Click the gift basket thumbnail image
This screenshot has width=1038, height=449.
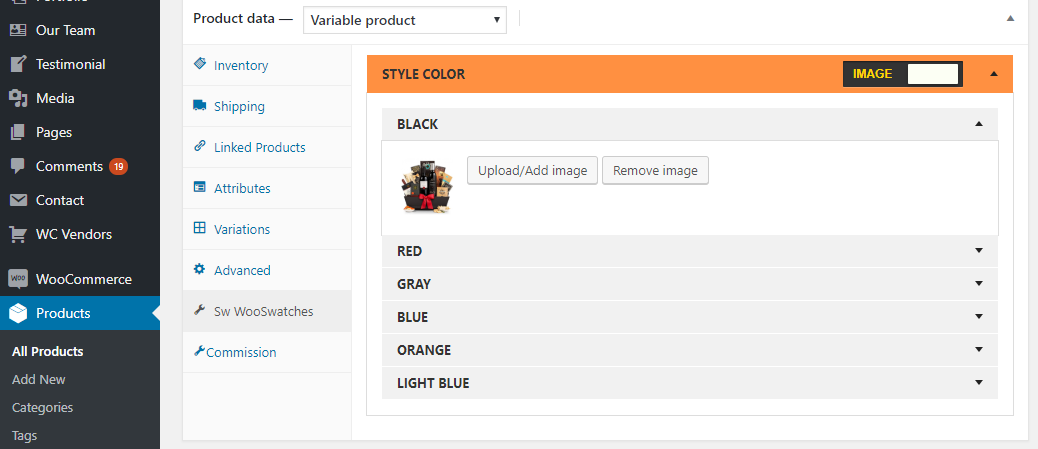(x=427, y=185)
